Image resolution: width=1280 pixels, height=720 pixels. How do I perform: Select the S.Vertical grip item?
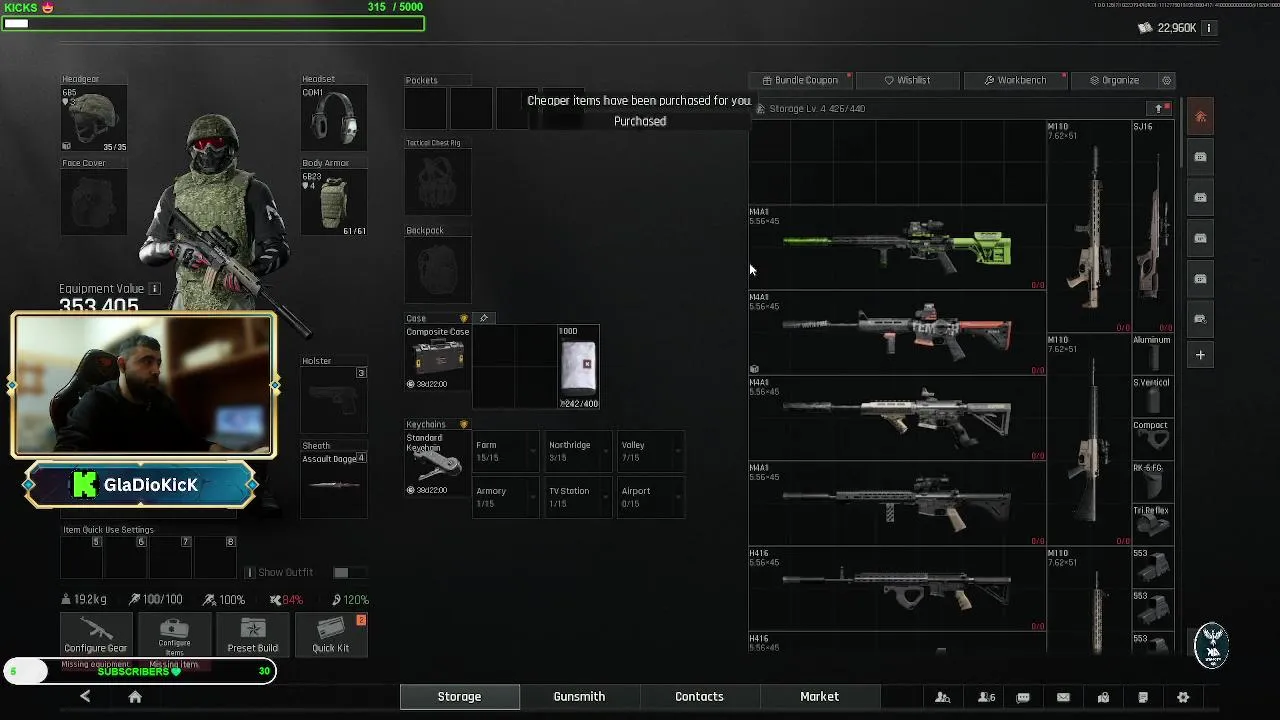point(1153,397)
